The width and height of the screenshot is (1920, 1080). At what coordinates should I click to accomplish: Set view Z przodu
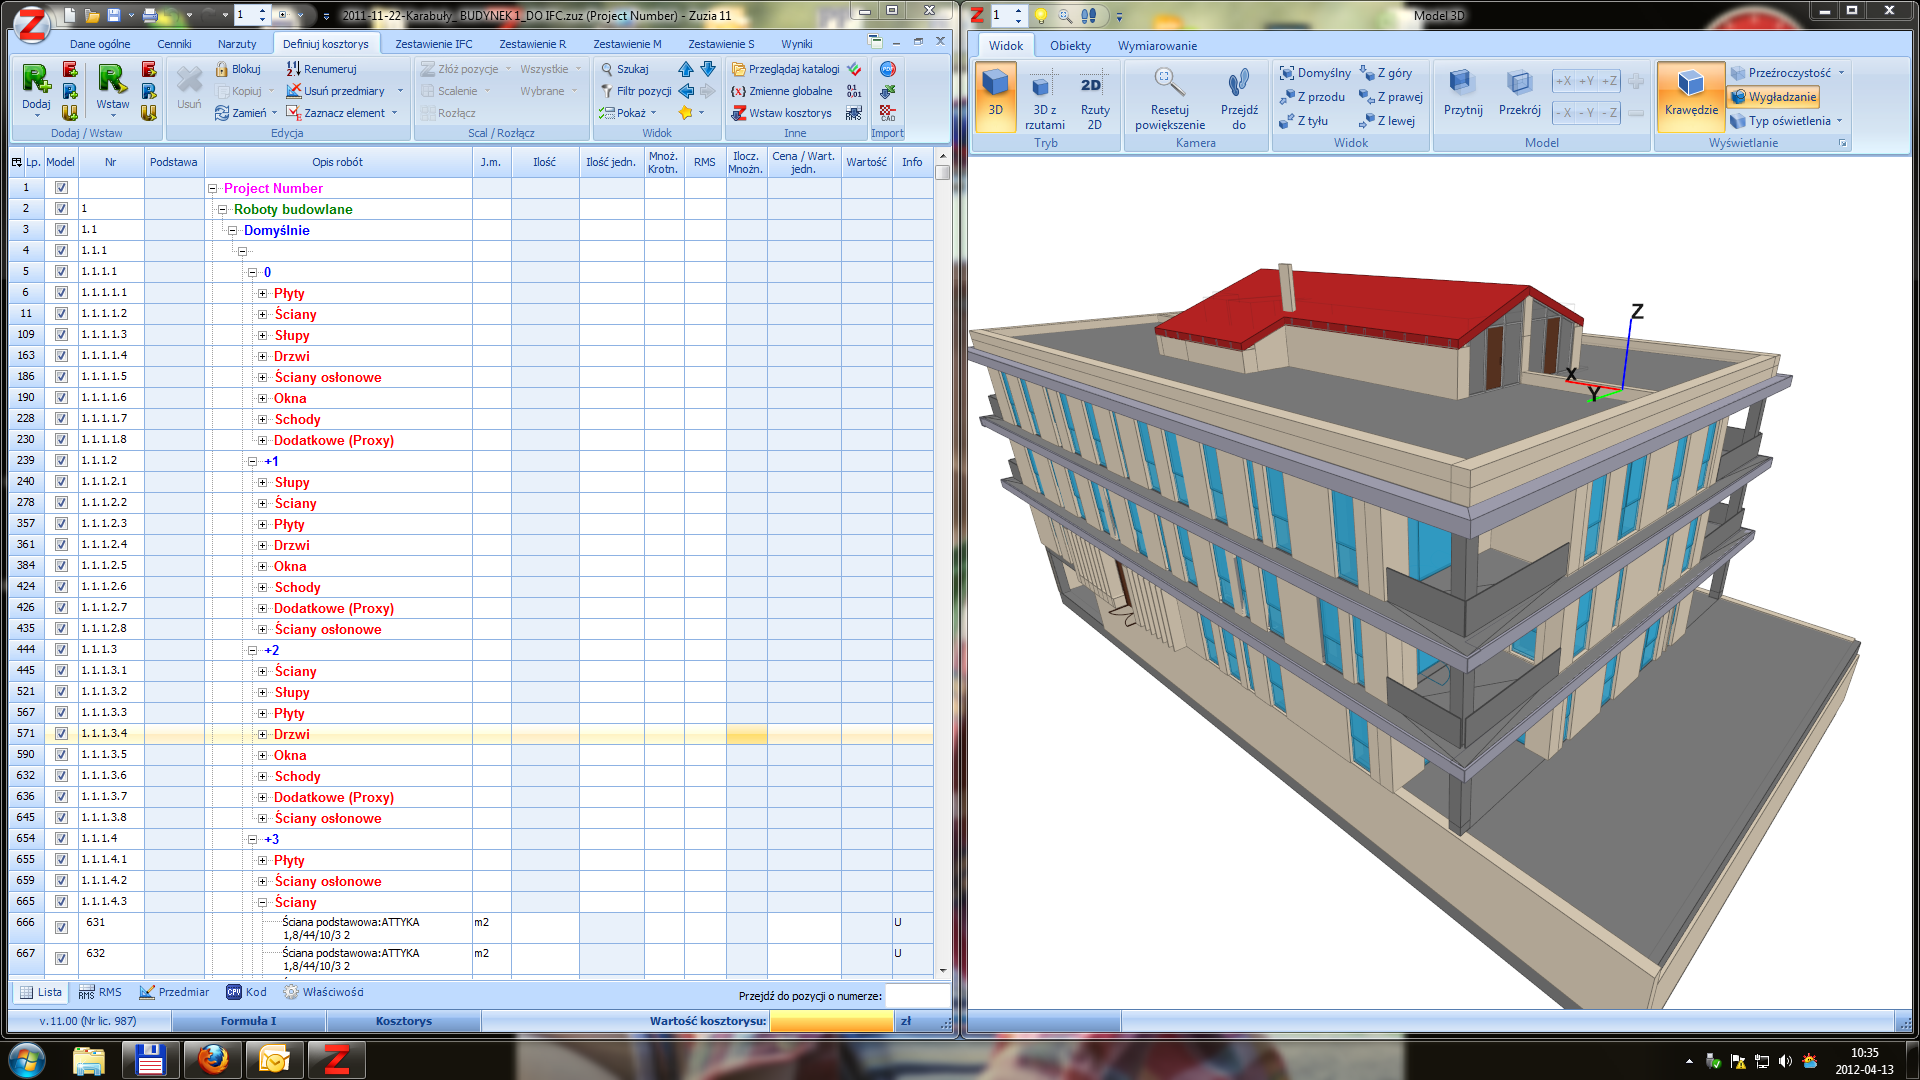[x=1312, y=97]
